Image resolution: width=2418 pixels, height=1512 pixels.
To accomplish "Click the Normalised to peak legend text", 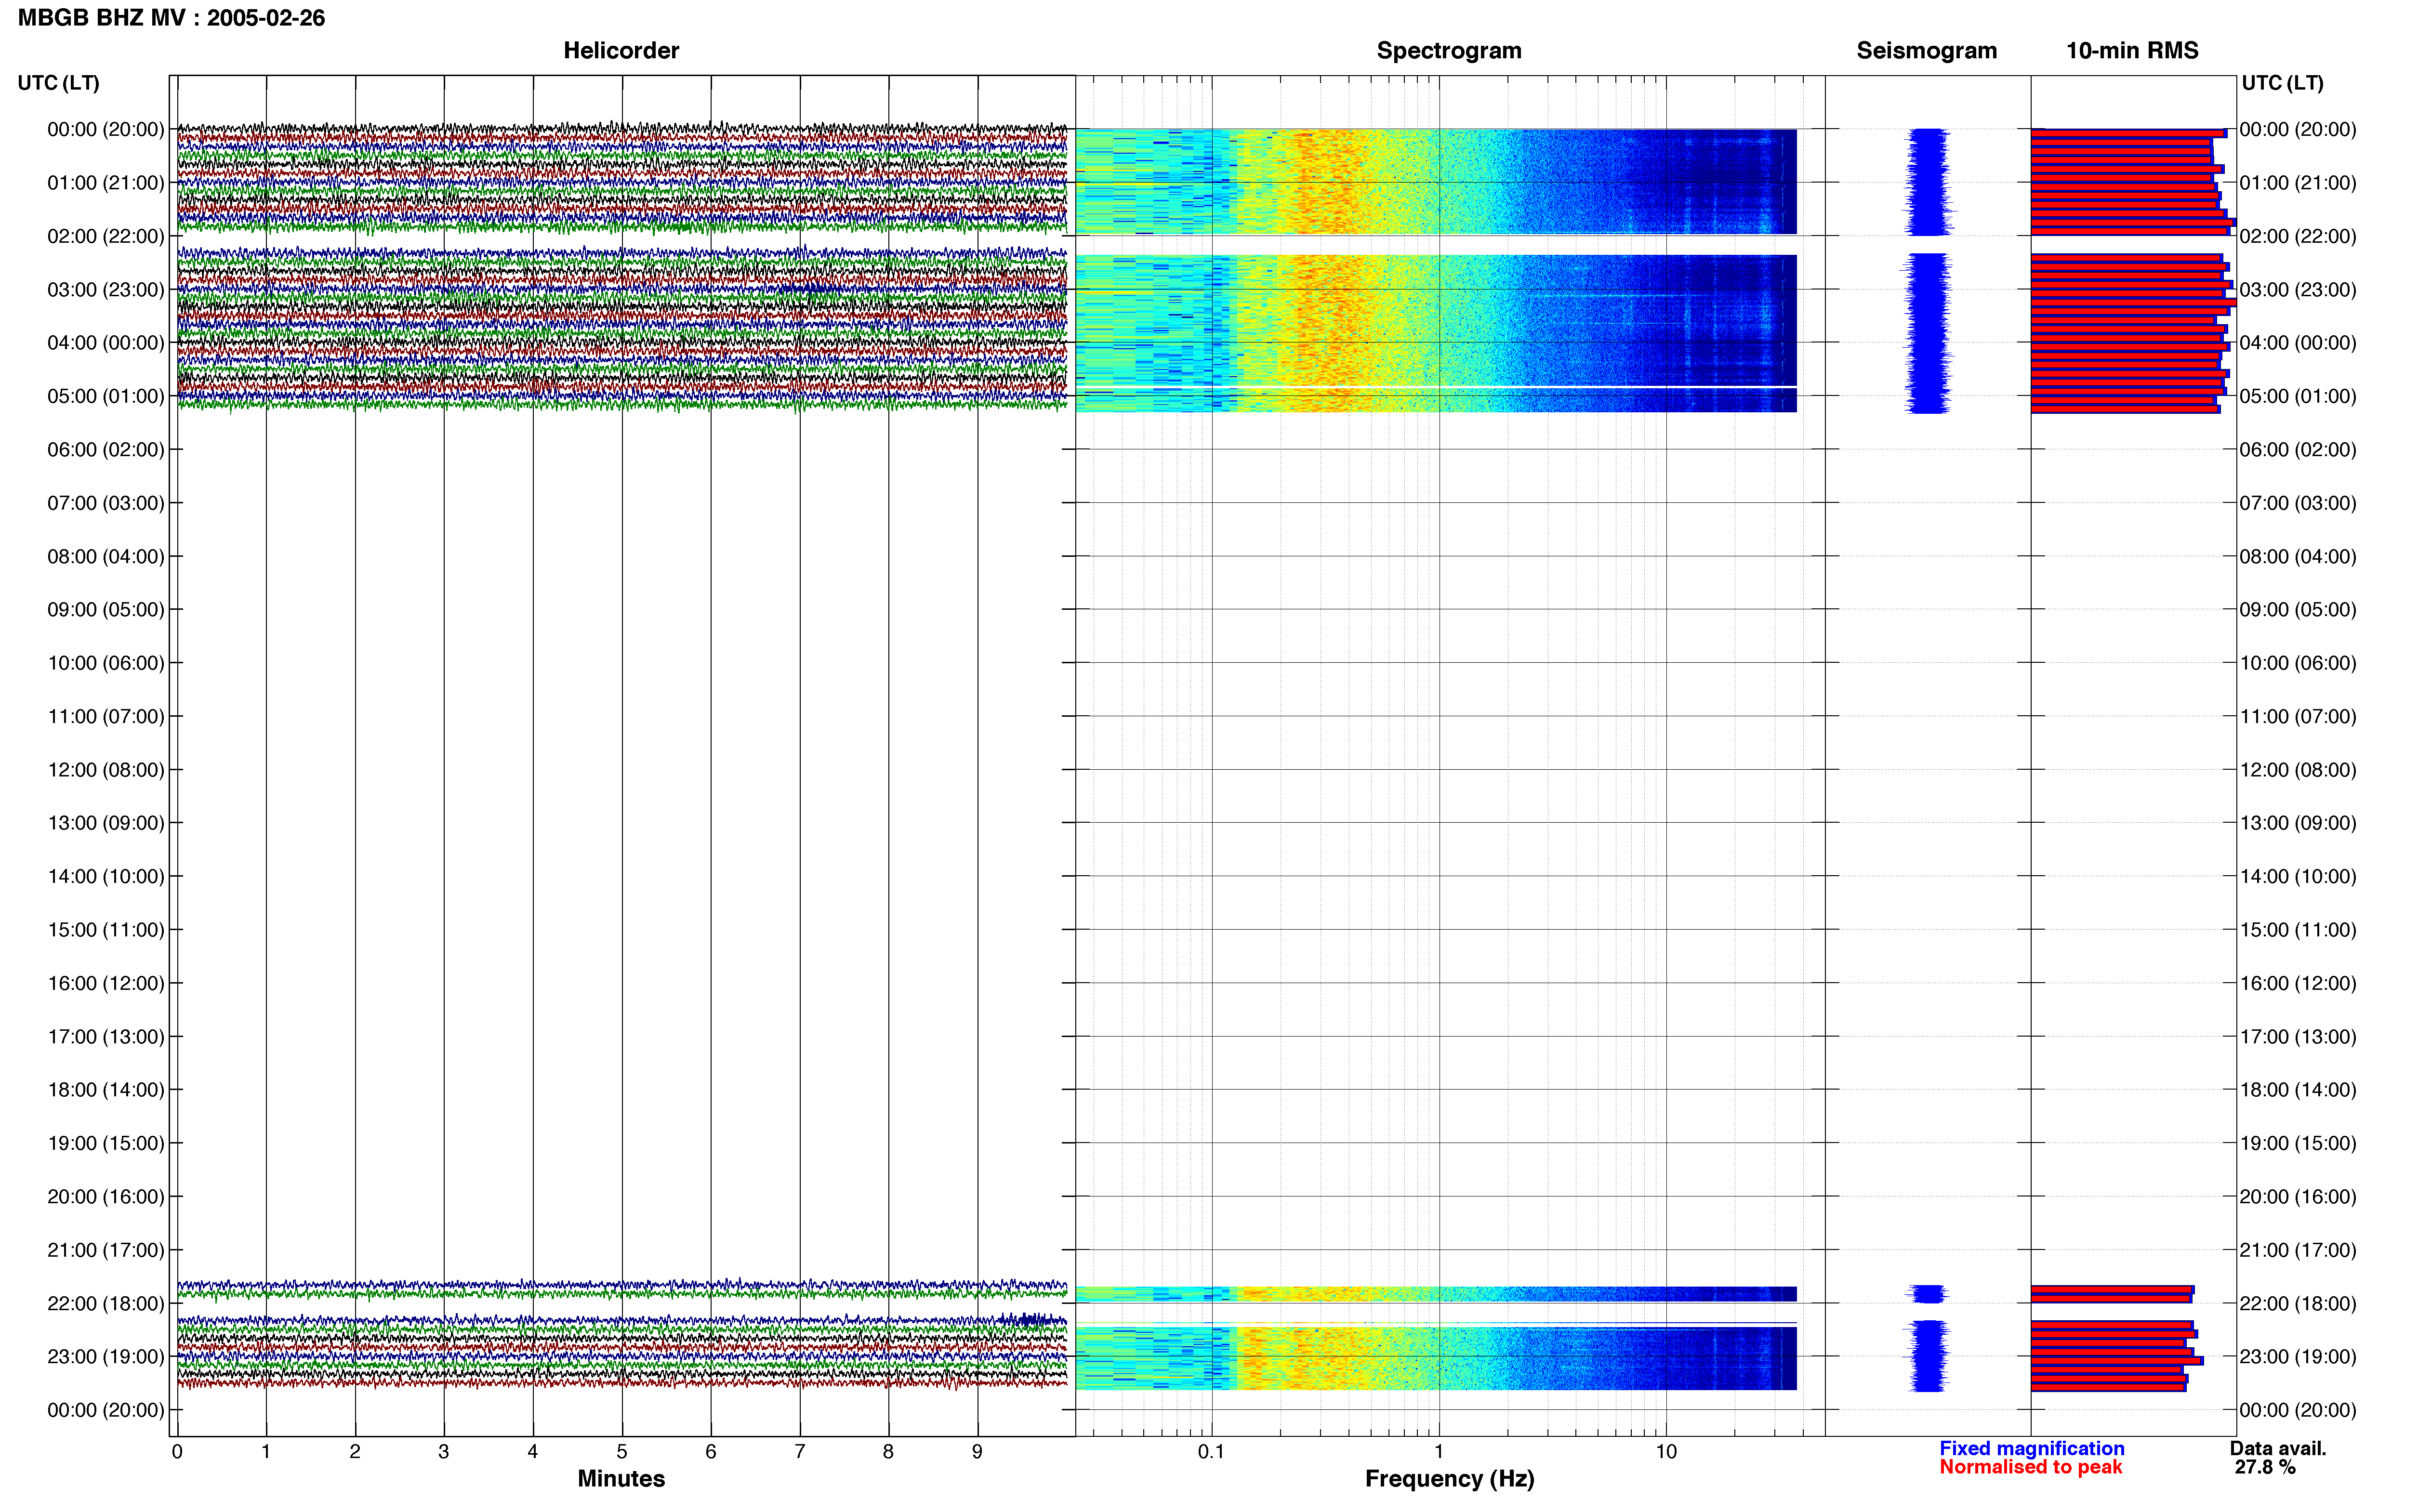I will tap(2030, 1467).
